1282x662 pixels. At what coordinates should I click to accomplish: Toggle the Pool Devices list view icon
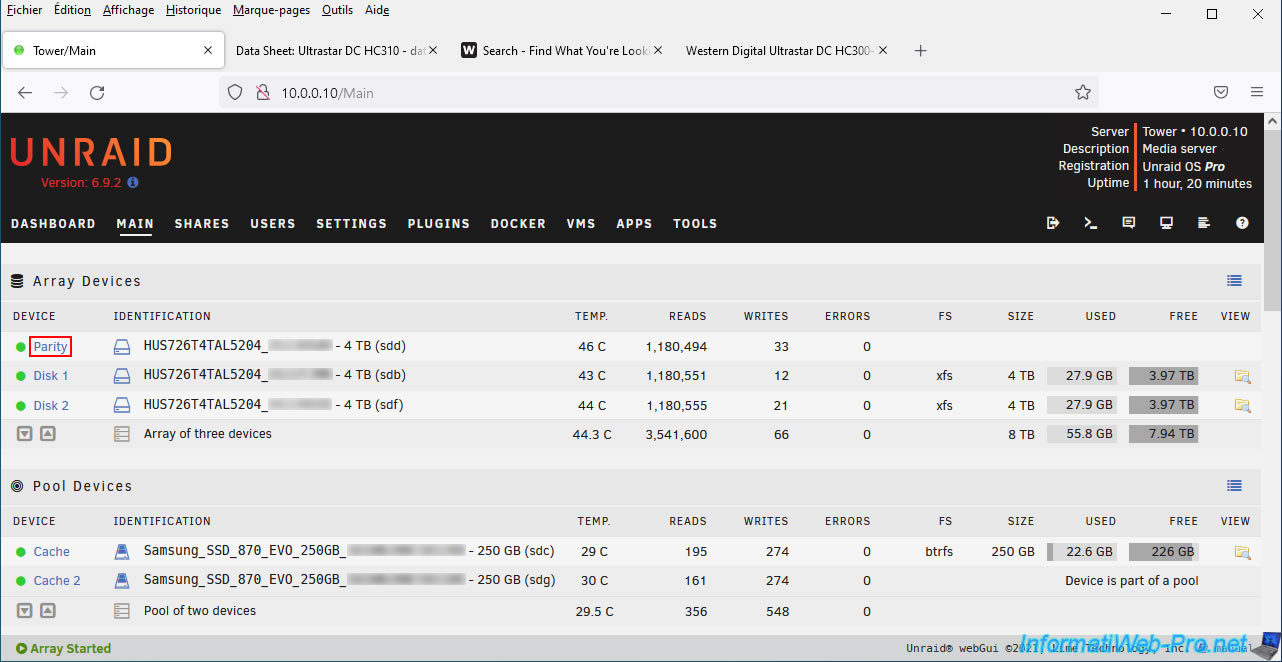click(1234, 486)
